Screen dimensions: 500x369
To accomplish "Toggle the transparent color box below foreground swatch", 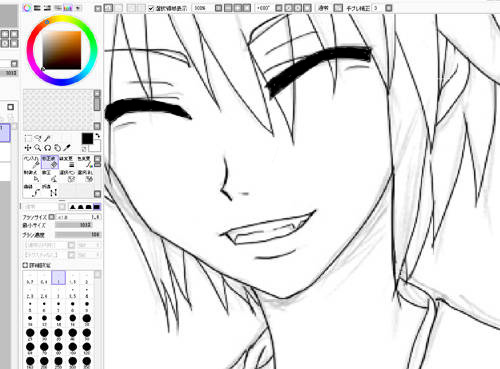I will pyautogui.click(x=85, y=149).
